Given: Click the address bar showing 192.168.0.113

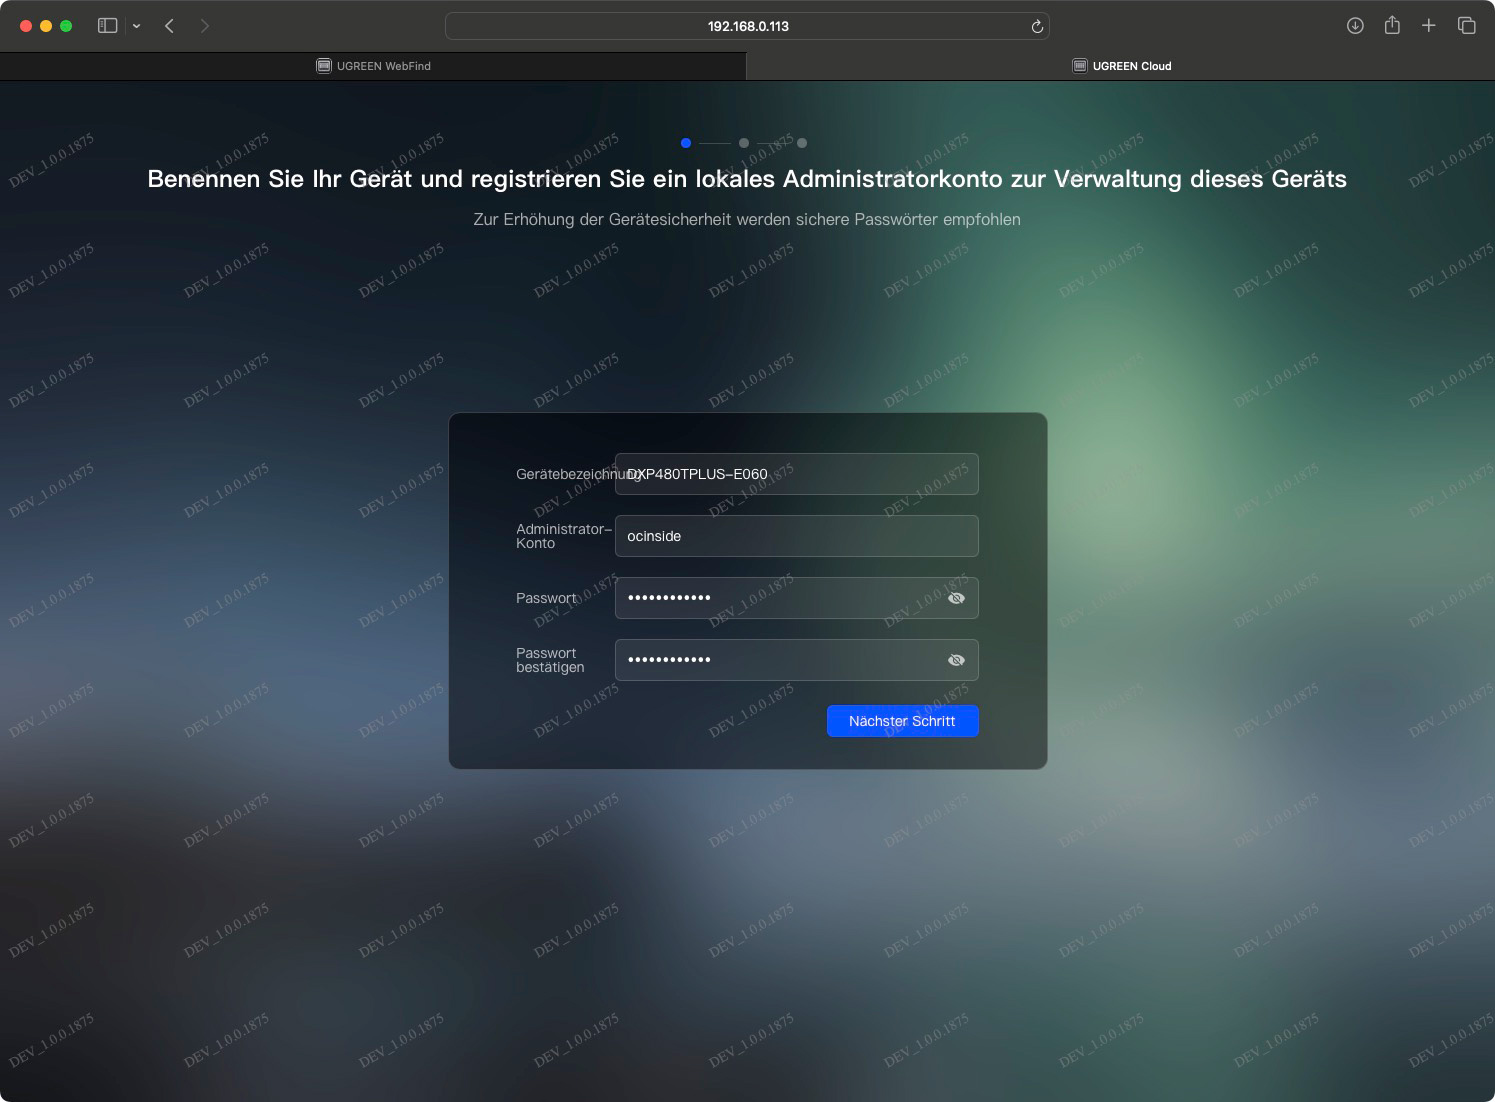Looking at the screenshot, I should [747, 26].
